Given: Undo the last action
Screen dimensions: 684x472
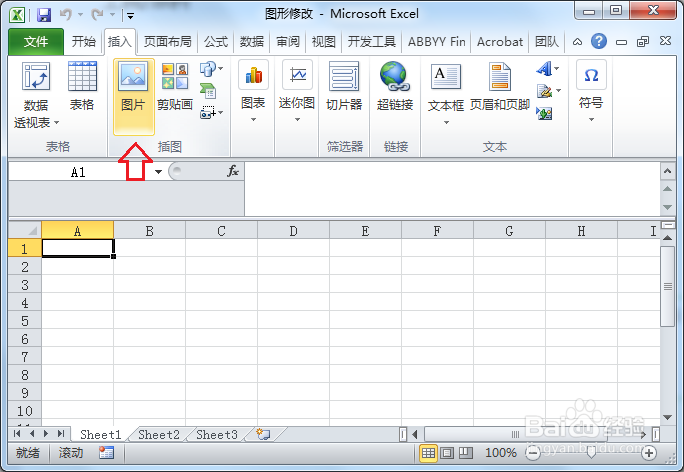Looking at the screenshot, I should 65,15.
